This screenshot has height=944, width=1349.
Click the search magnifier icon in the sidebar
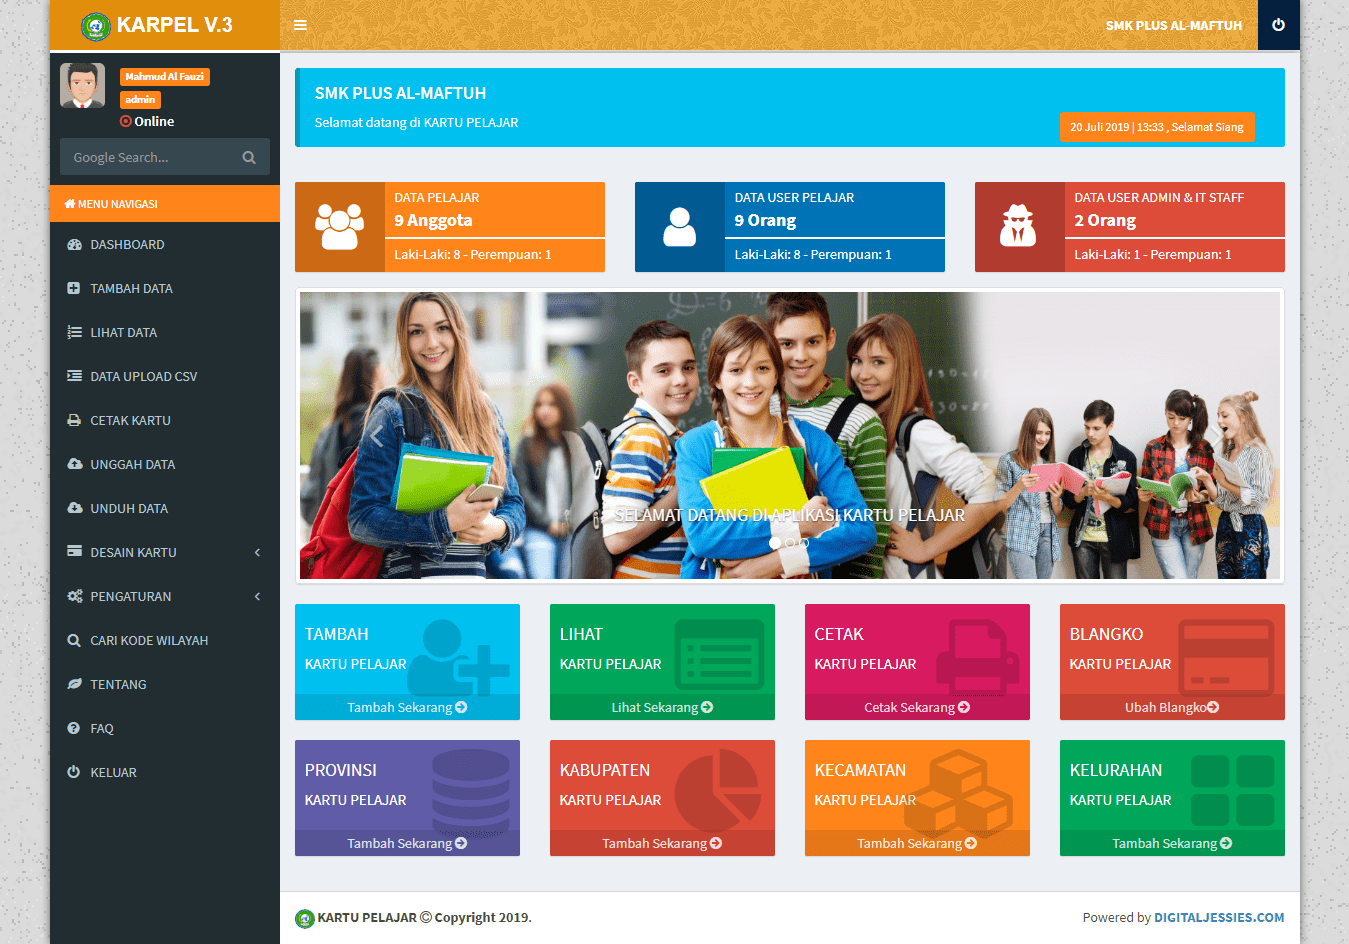[249, 157]
